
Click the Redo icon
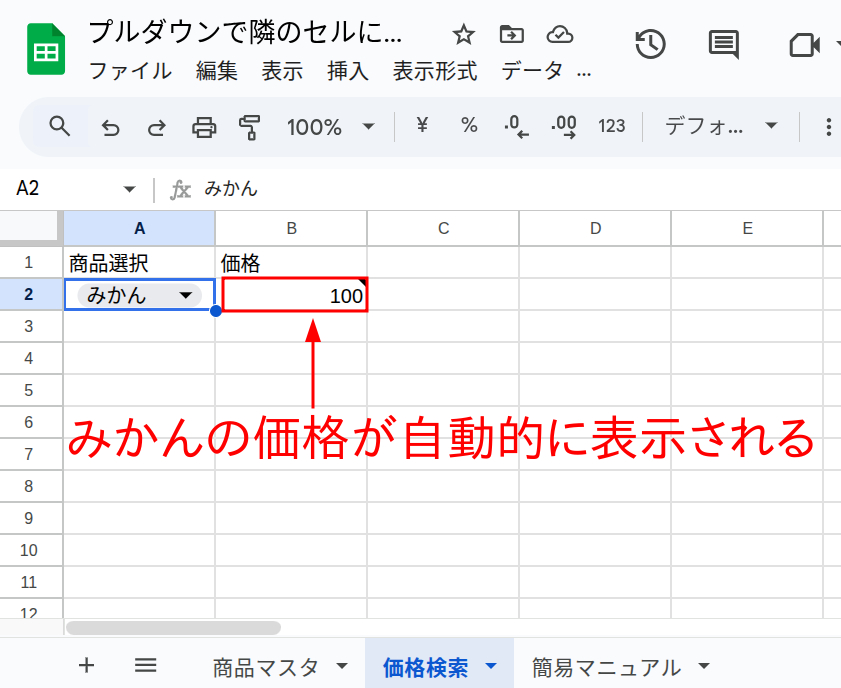[157, 126]
